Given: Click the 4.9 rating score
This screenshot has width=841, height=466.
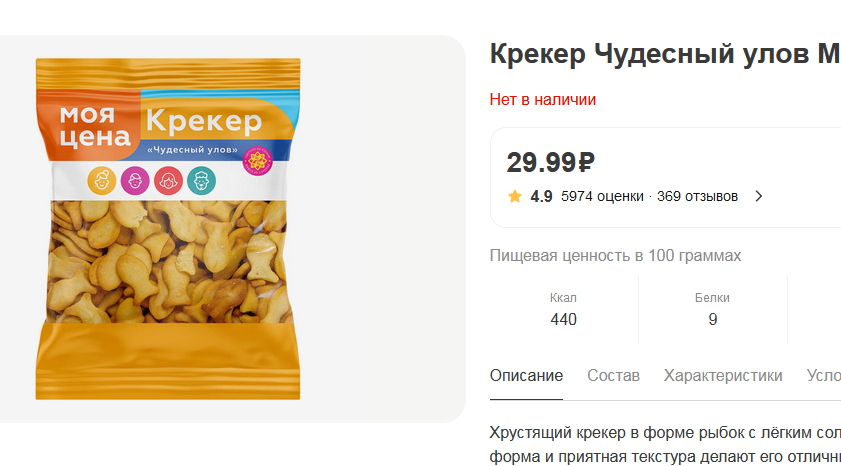Looking at the screenshot, I should [x=541, y=196].
